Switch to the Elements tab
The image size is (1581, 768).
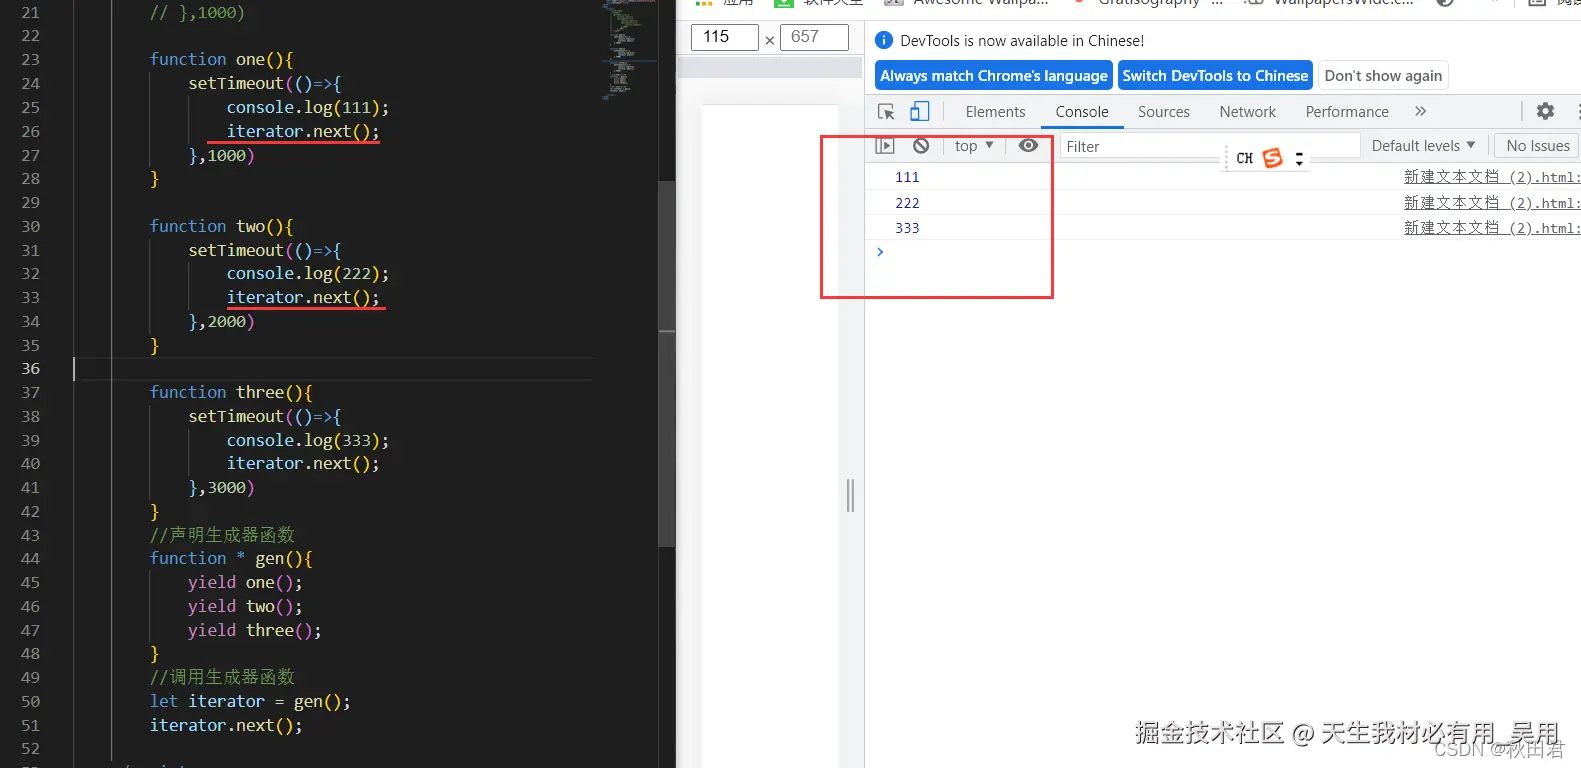(x=995, y=112)
